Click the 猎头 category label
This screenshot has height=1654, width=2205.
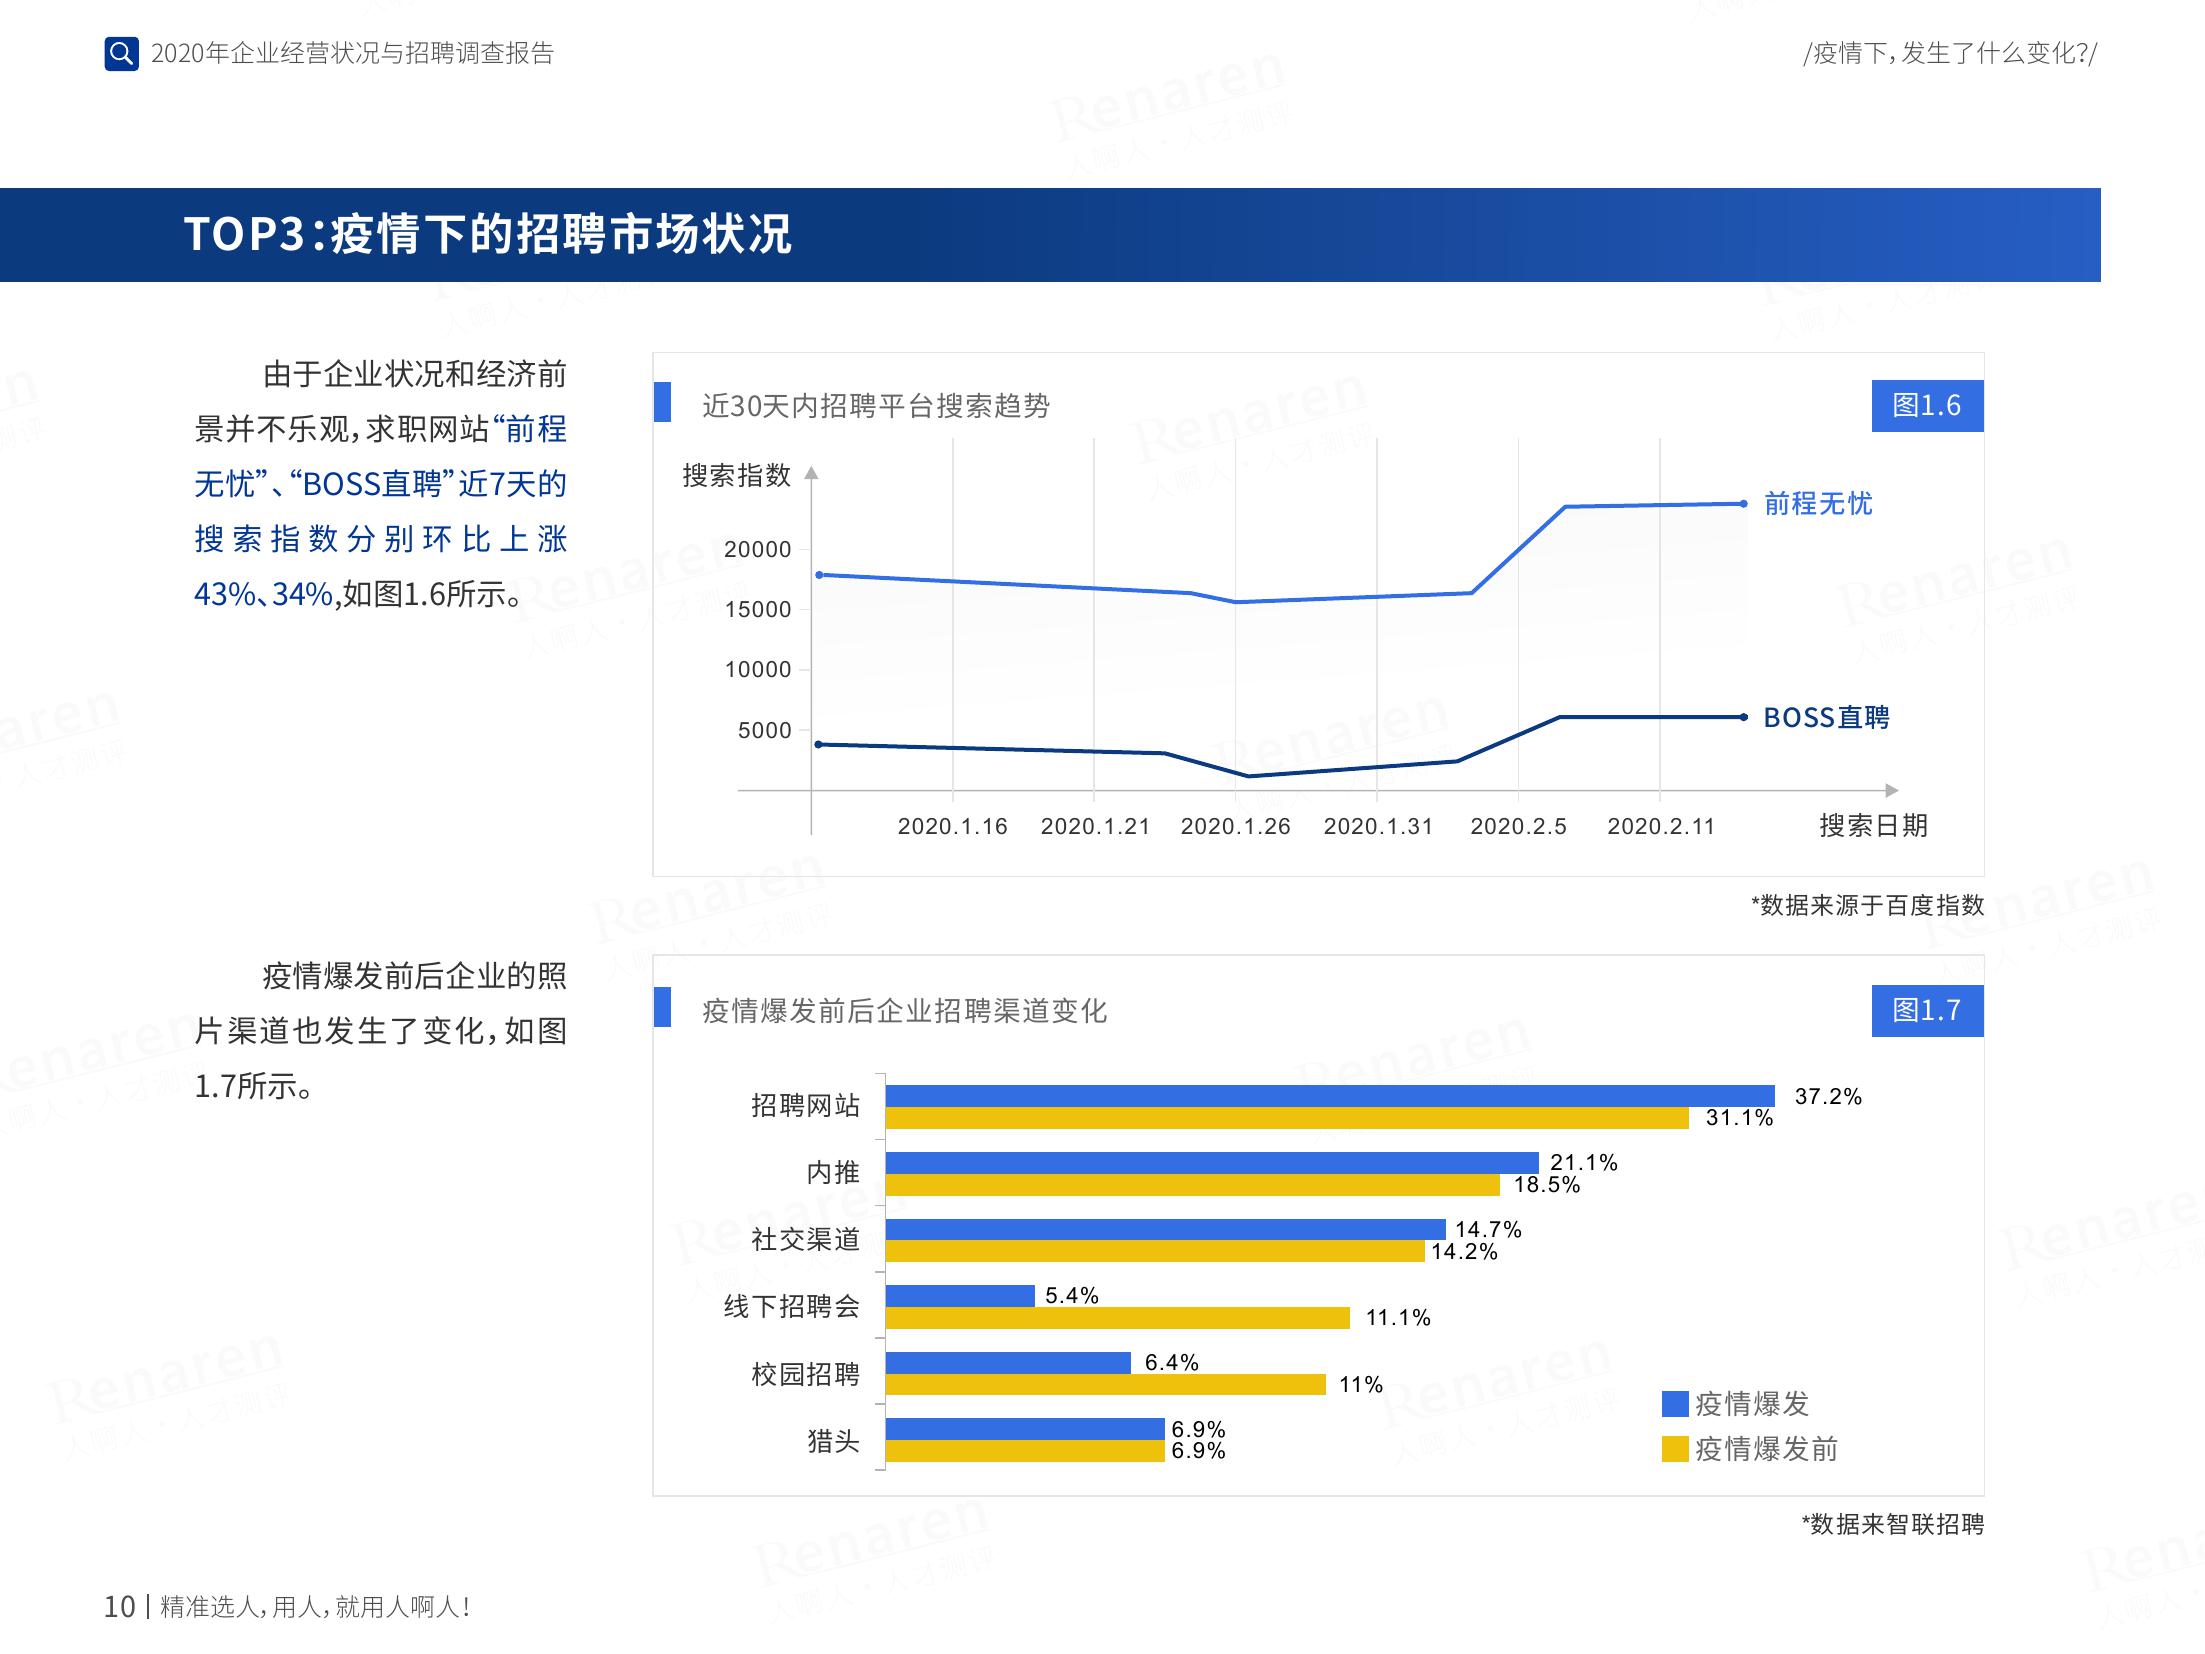pyautogui.click(x=832, y=1441)
